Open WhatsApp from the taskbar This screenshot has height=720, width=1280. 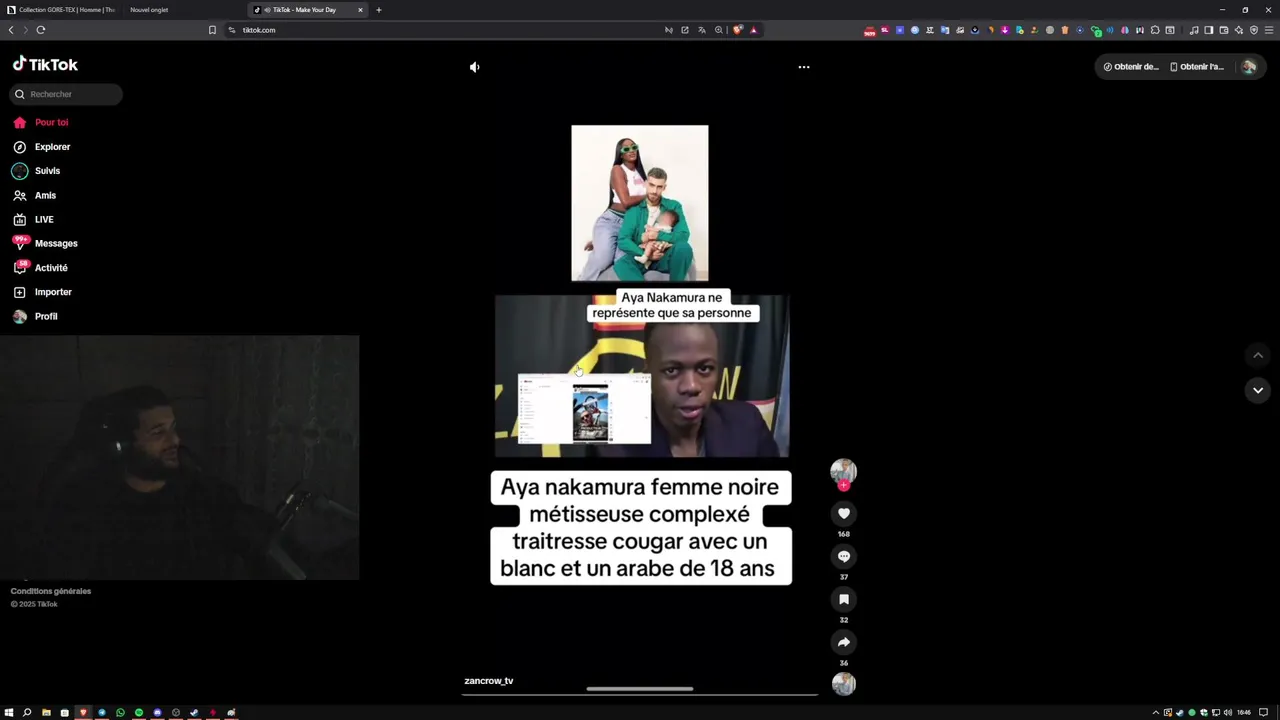click(120, 713)
